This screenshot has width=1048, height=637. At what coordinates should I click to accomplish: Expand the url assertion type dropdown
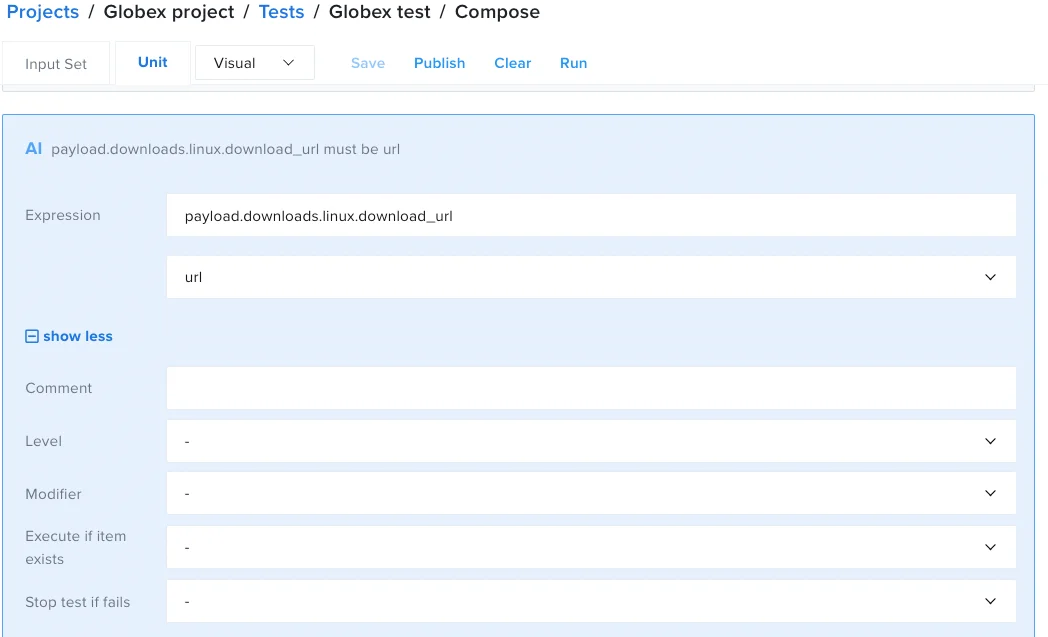point(590,277)
